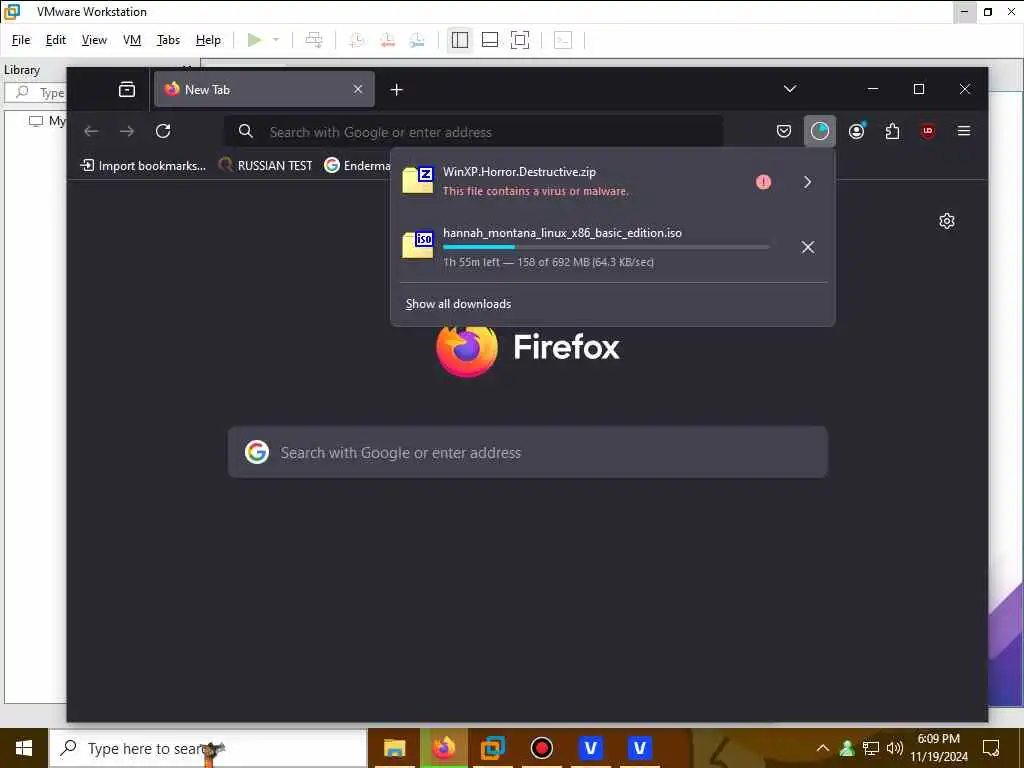
Task: Open VMware Workstation from the taskbar
Action: 492,748
